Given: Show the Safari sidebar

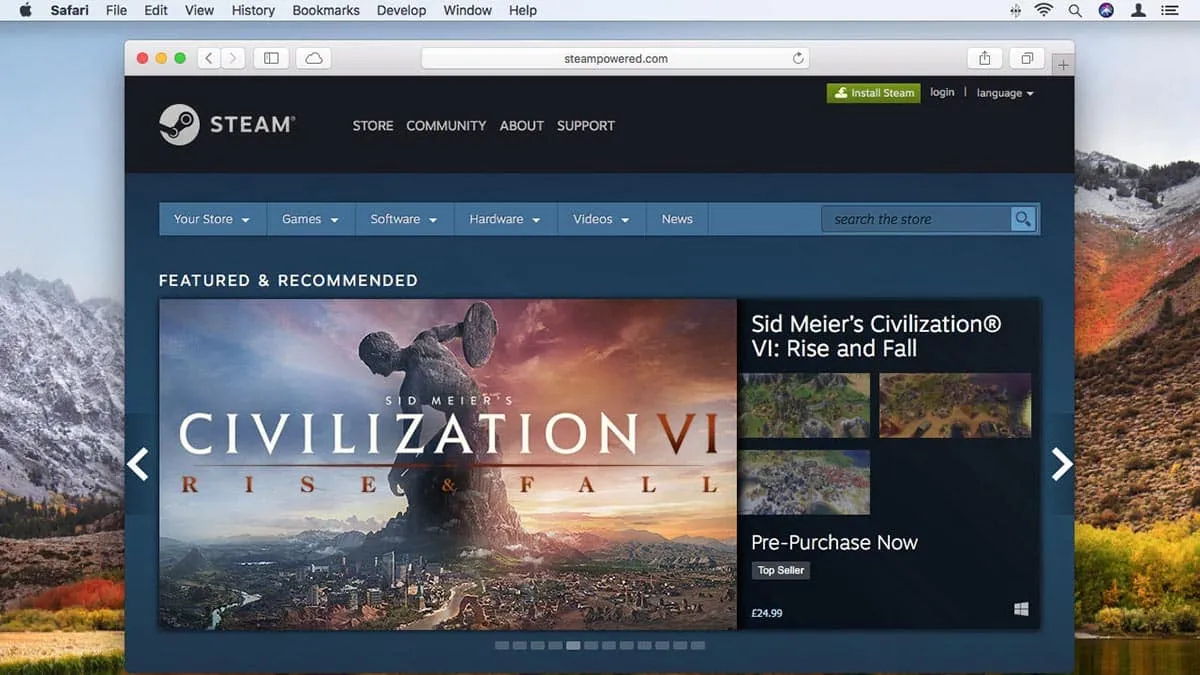Looking at the screenshot, I should tap(271, 58).
